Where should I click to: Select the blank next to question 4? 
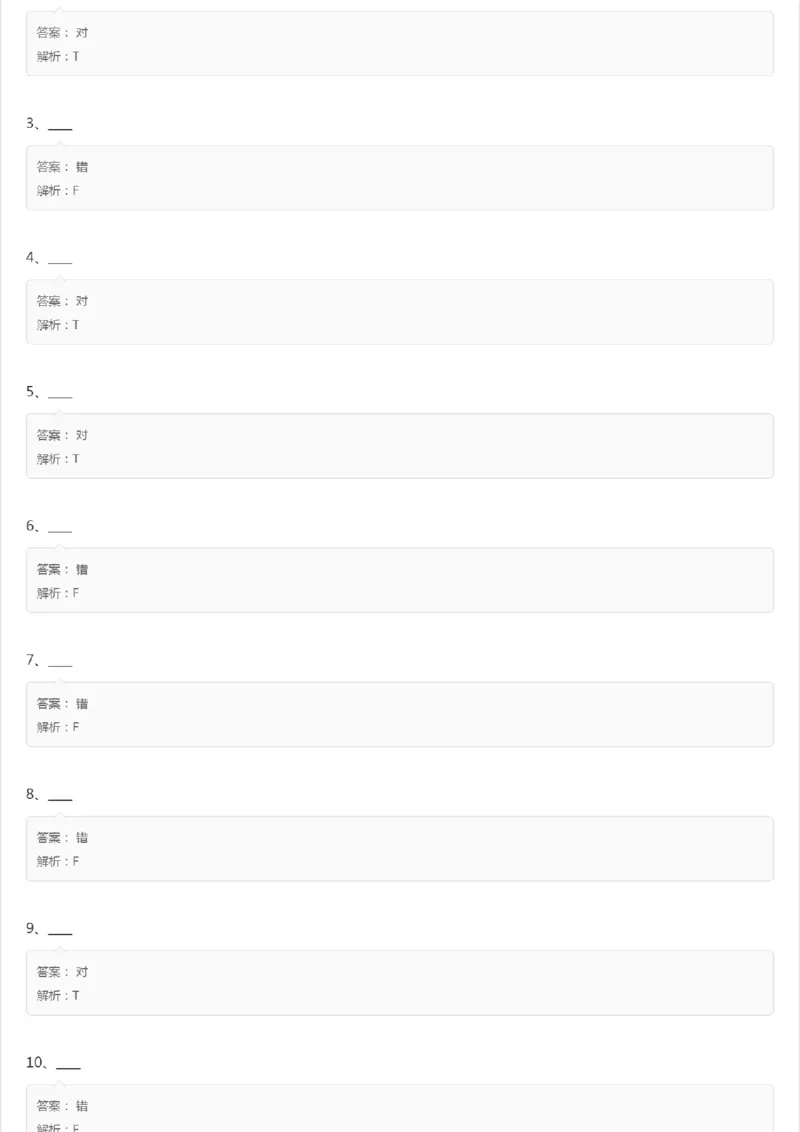(x=60, y=260)
